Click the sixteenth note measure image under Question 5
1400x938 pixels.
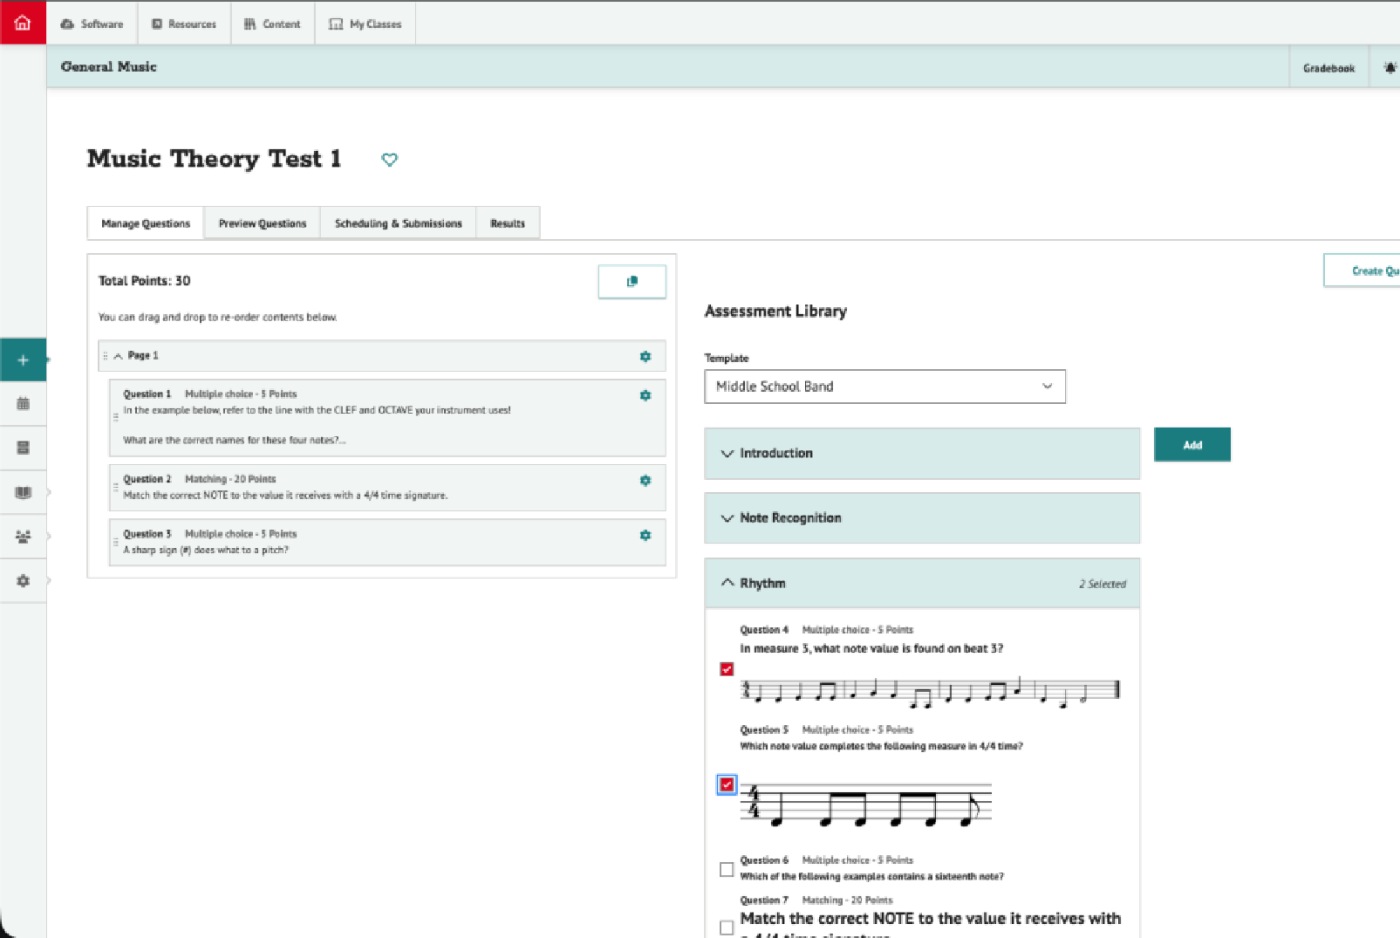865,805
